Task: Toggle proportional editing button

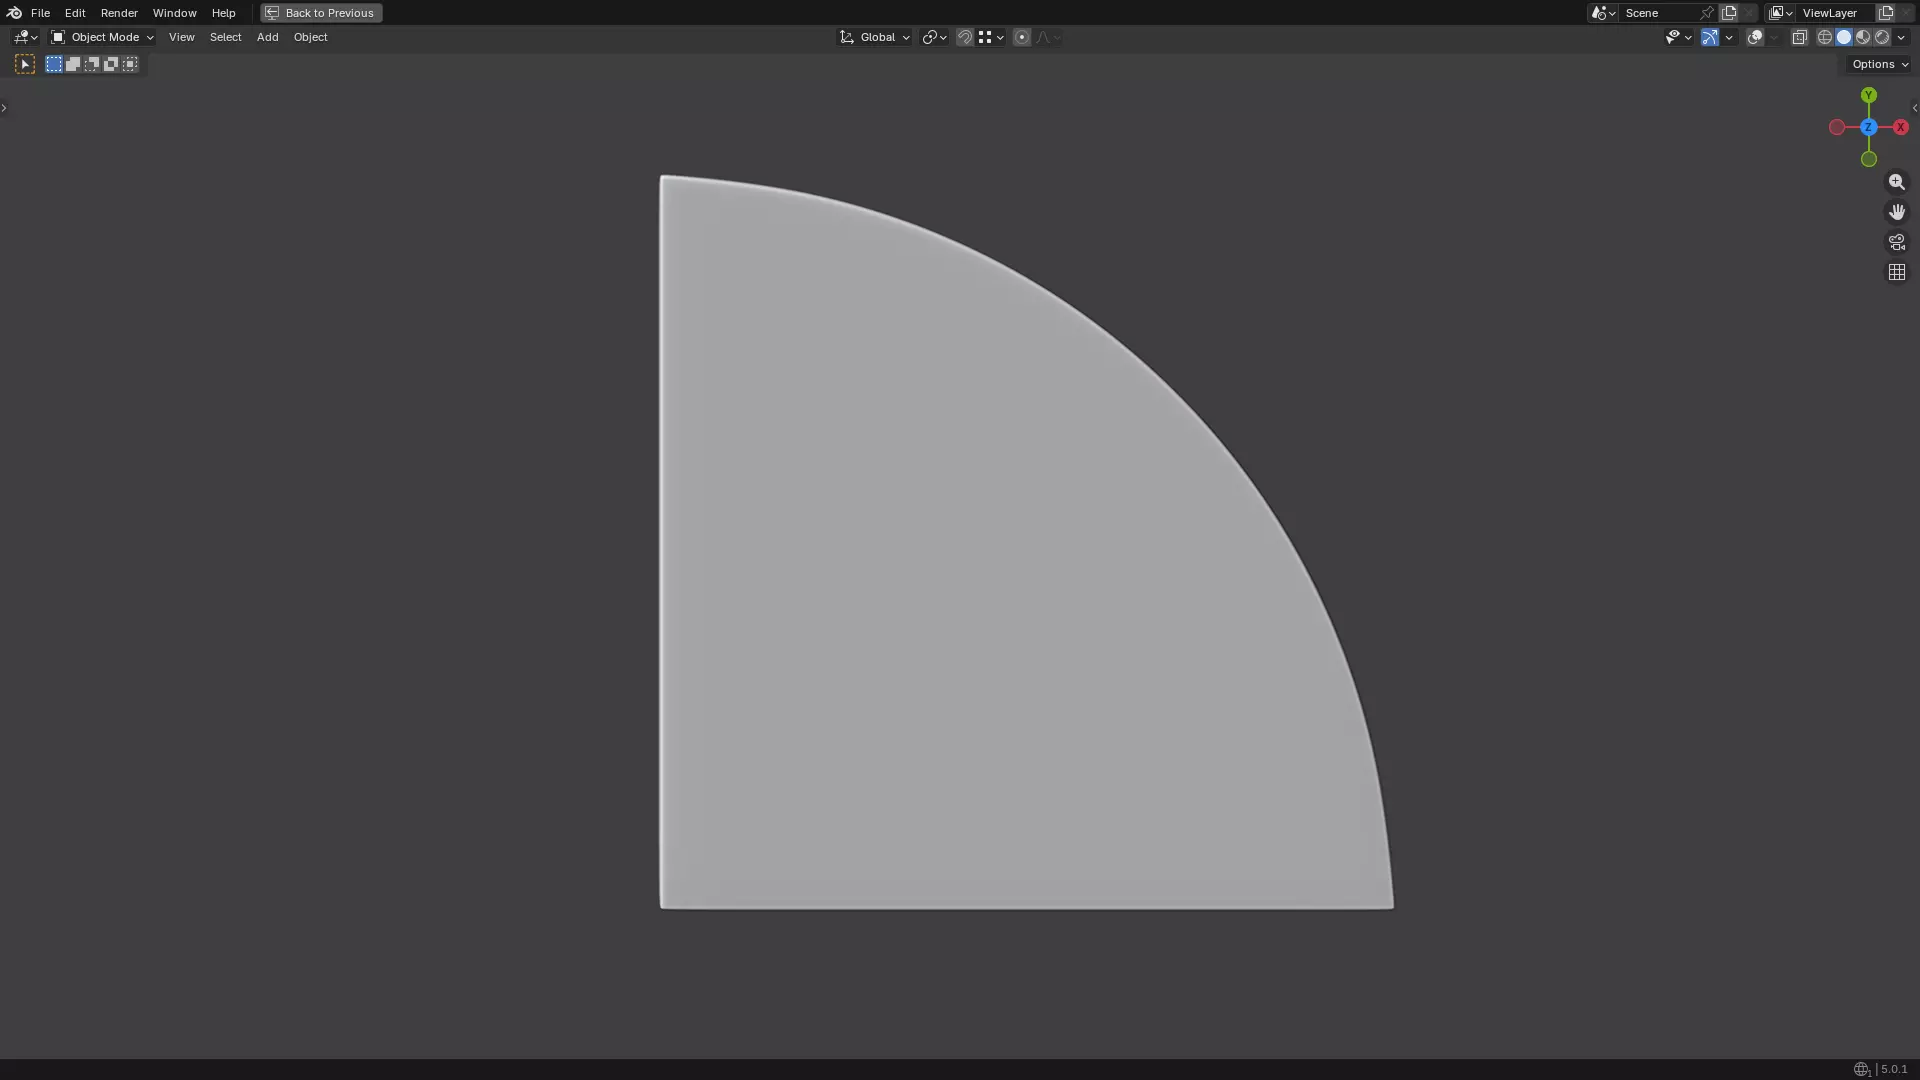Action: pos(1021,37)
